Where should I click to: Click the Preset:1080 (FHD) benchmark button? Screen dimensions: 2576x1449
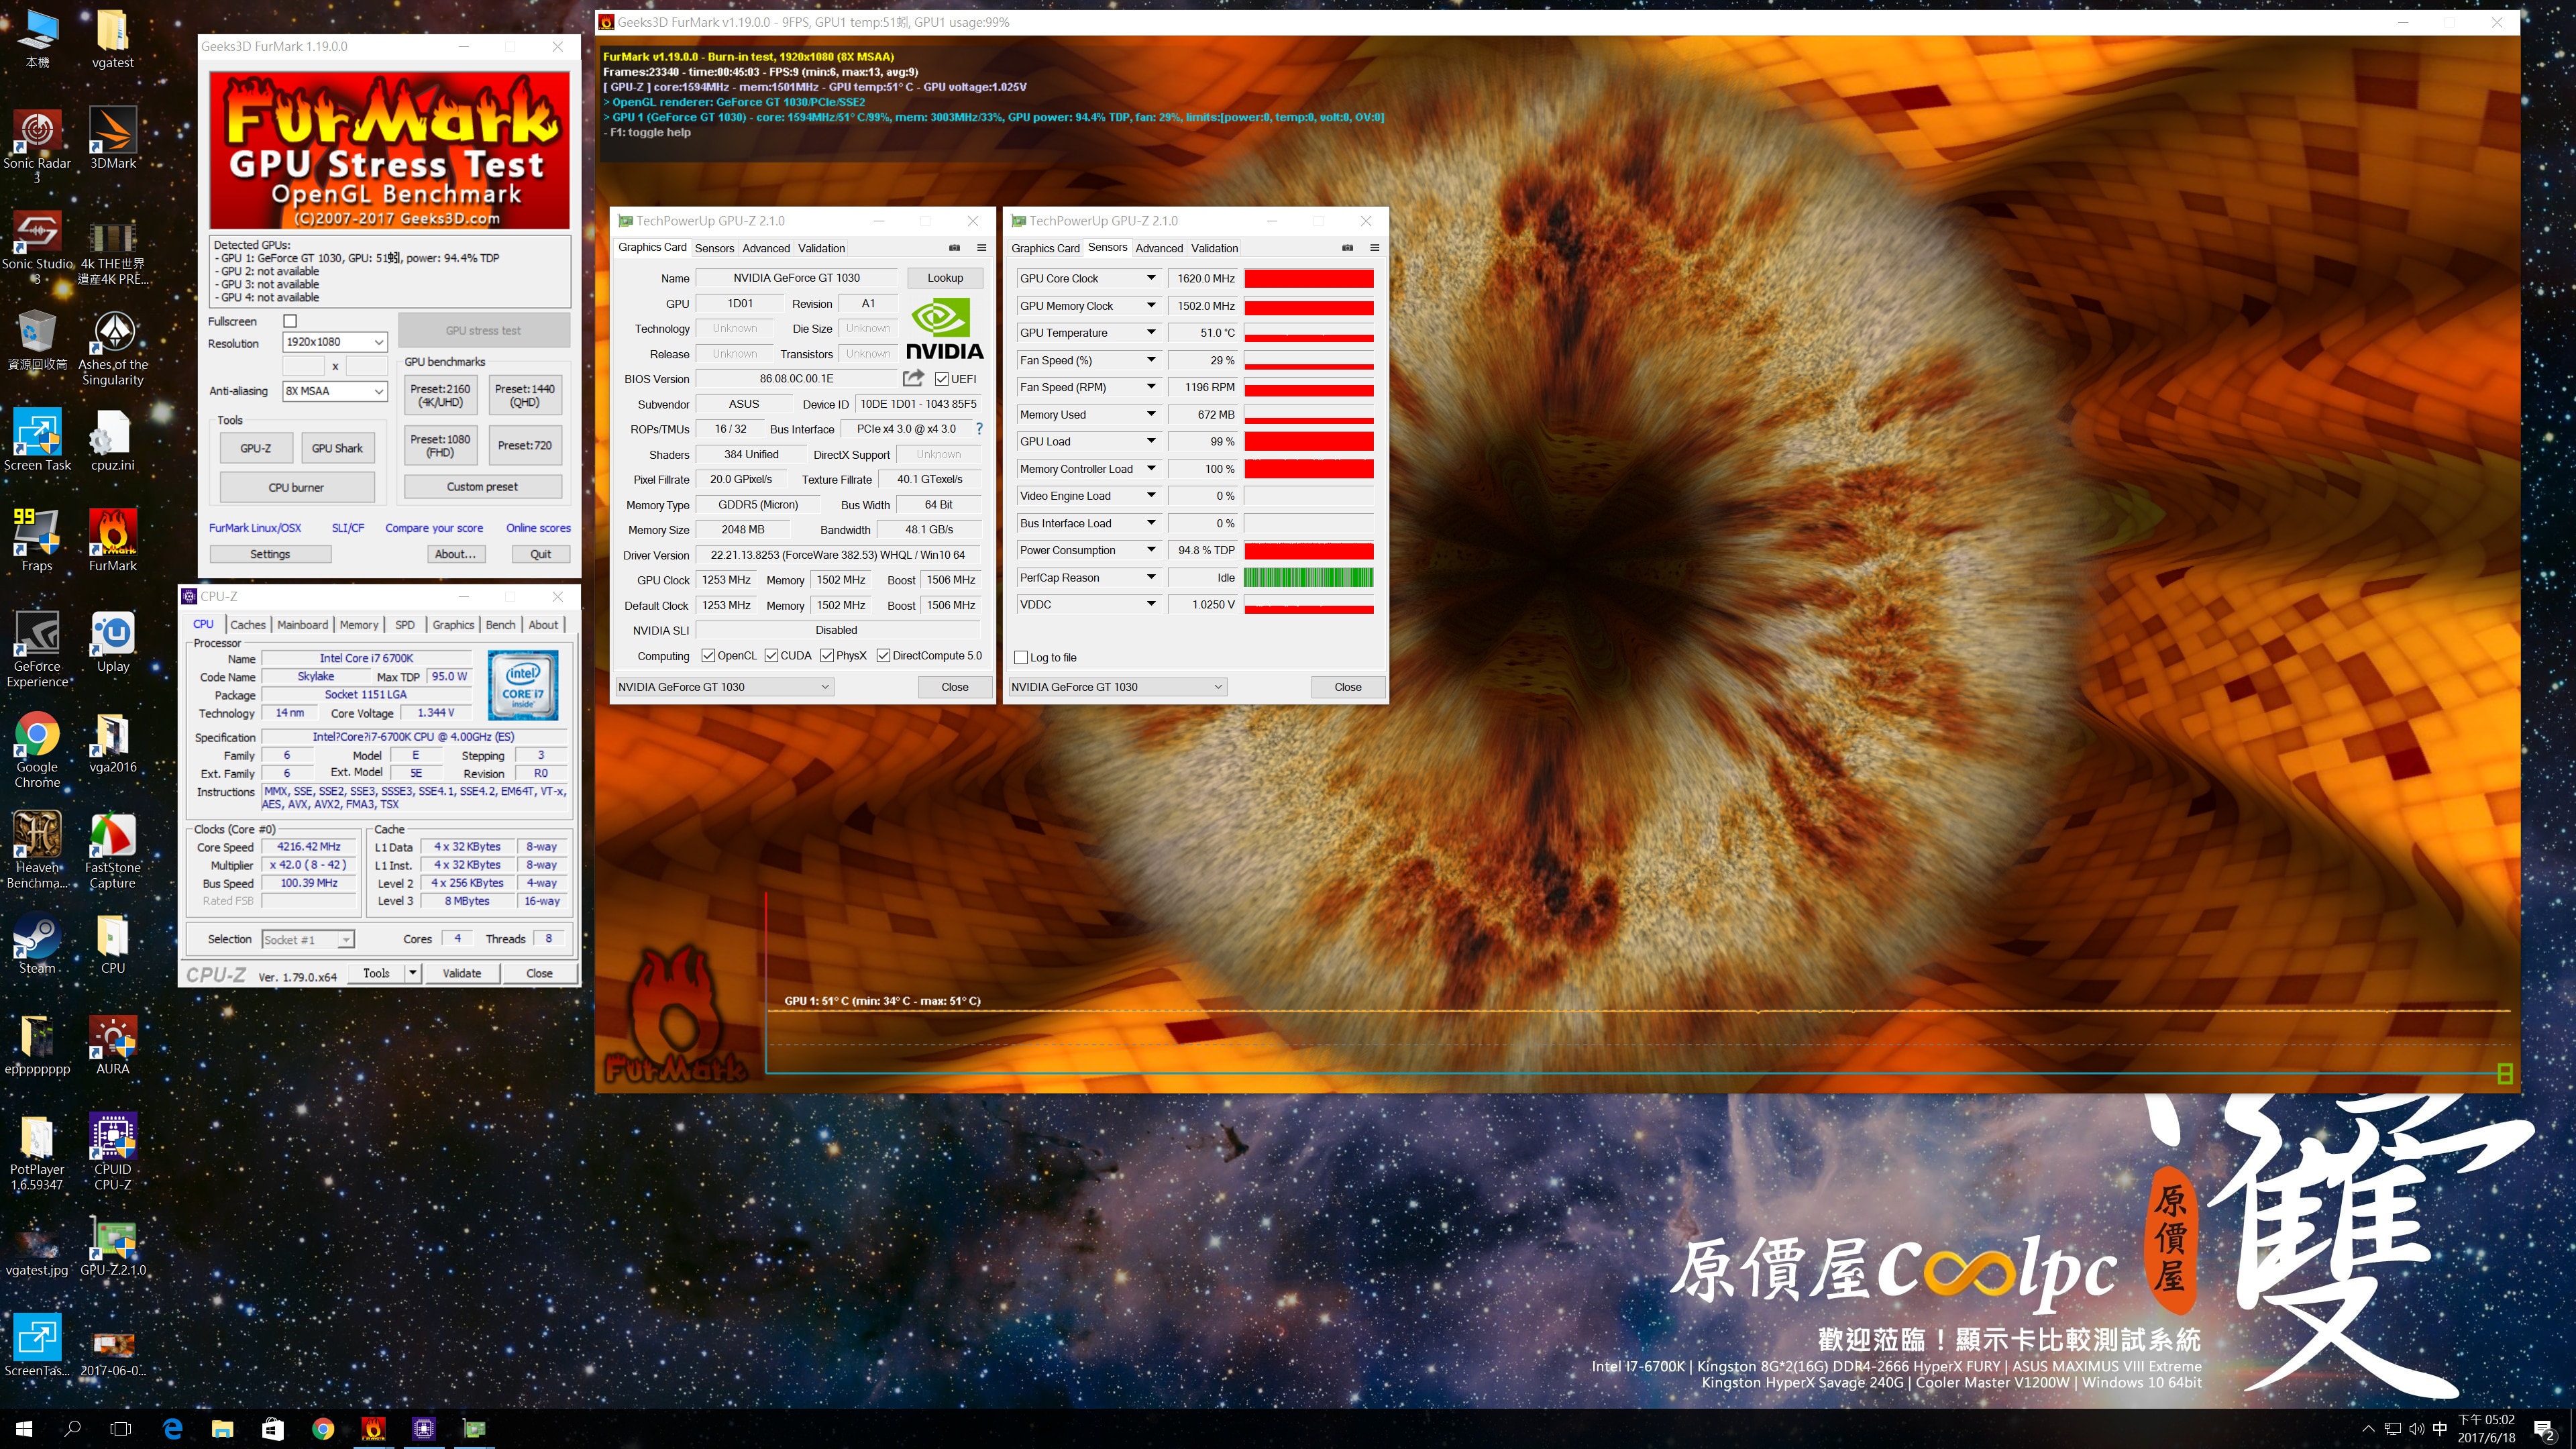(x=440, y=446)
